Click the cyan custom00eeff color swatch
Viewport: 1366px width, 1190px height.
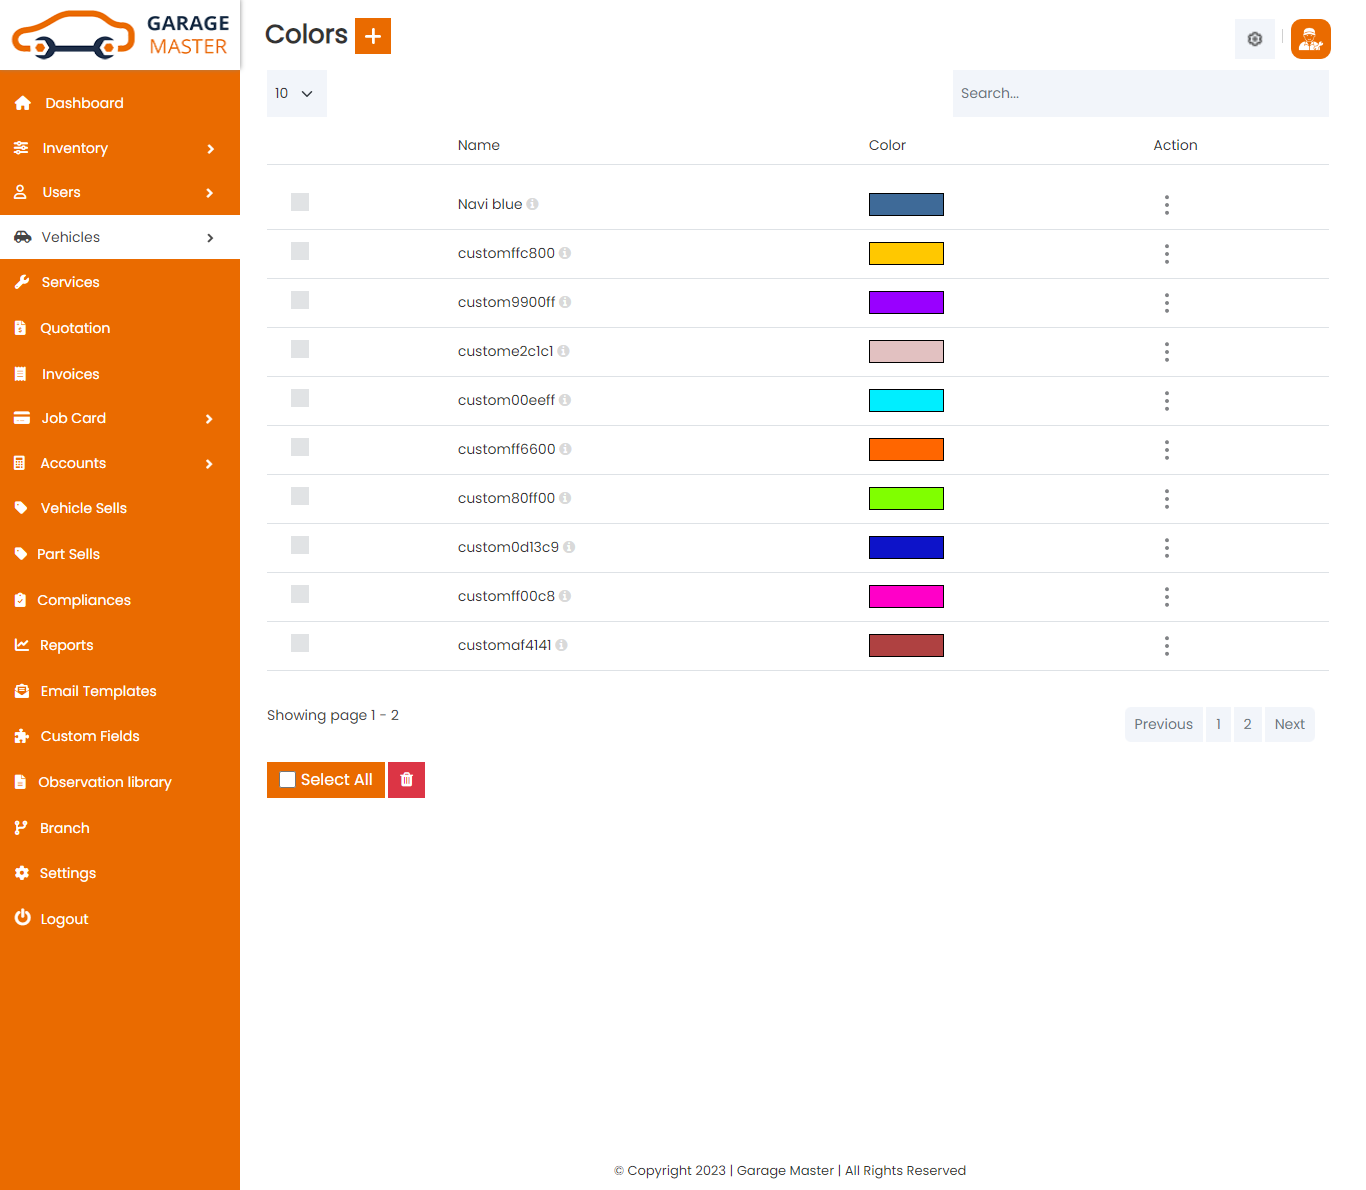tap(906, 401)
